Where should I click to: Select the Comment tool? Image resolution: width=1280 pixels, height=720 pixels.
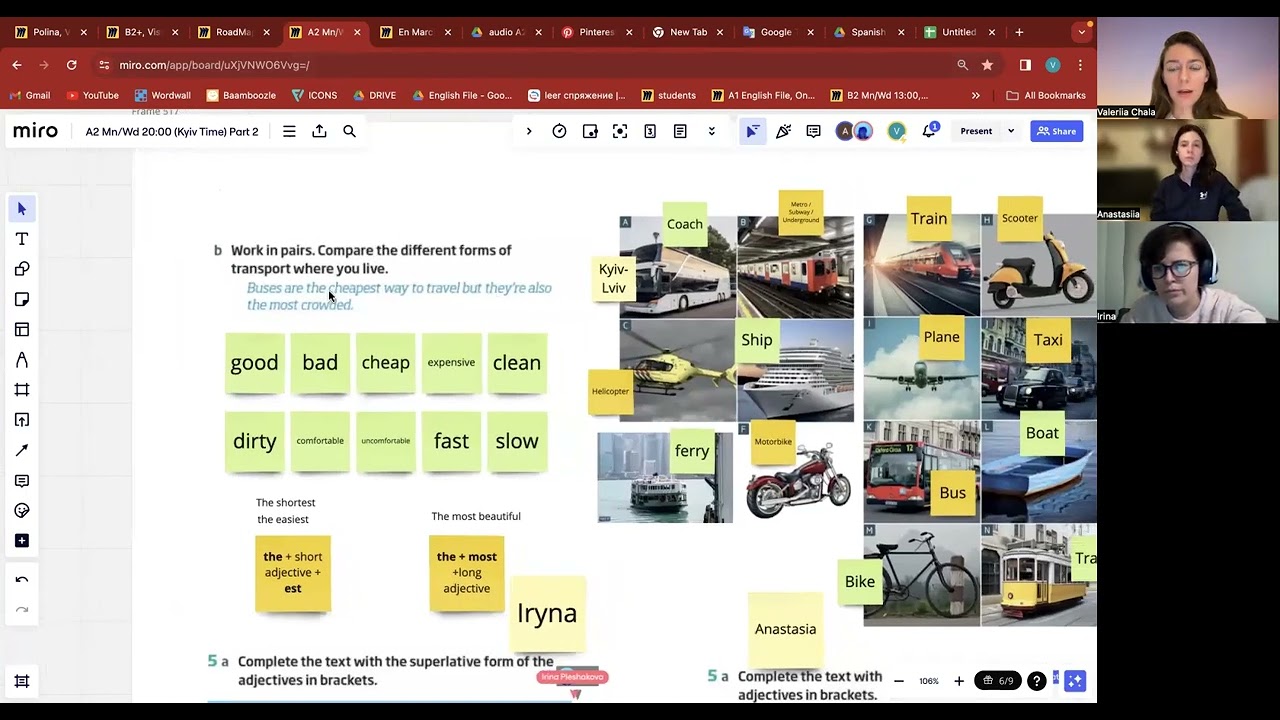tap(22, 481)
